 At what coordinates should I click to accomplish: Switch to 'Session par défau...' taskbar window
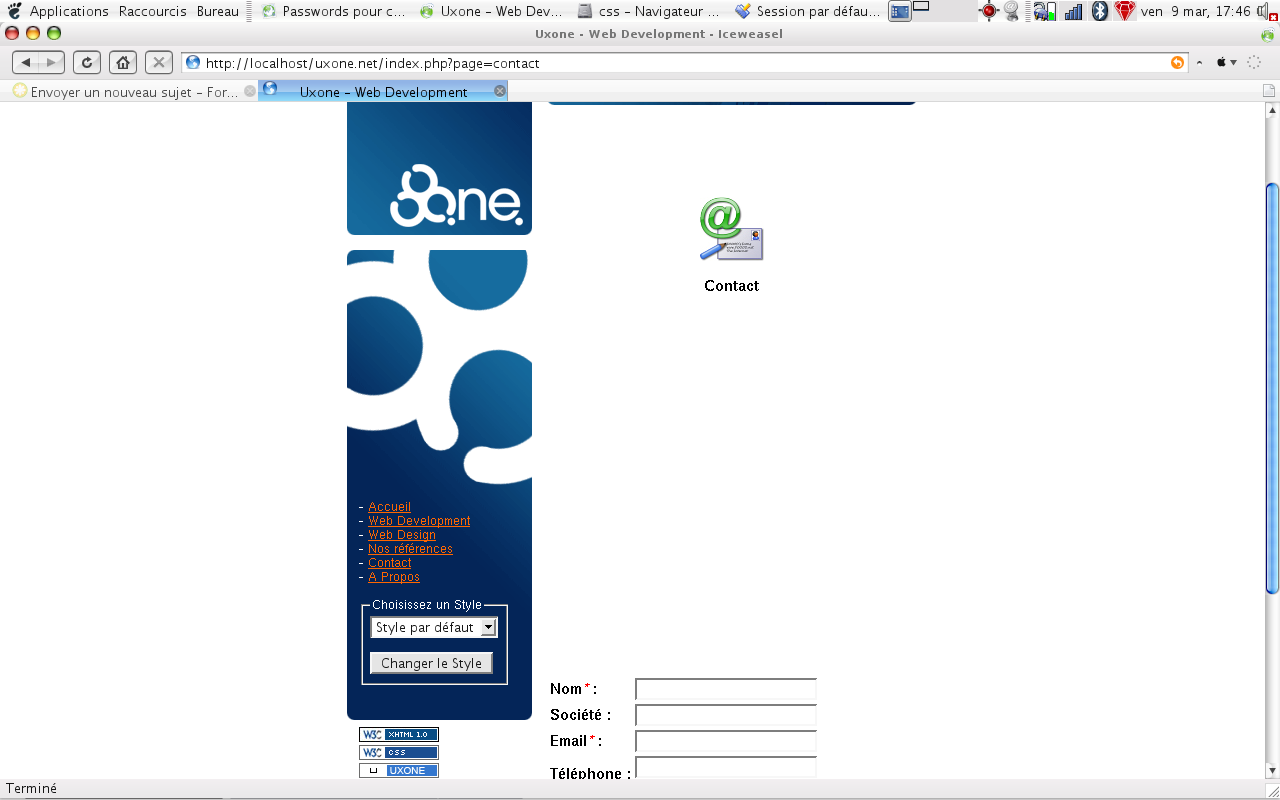tap(809, 11)
